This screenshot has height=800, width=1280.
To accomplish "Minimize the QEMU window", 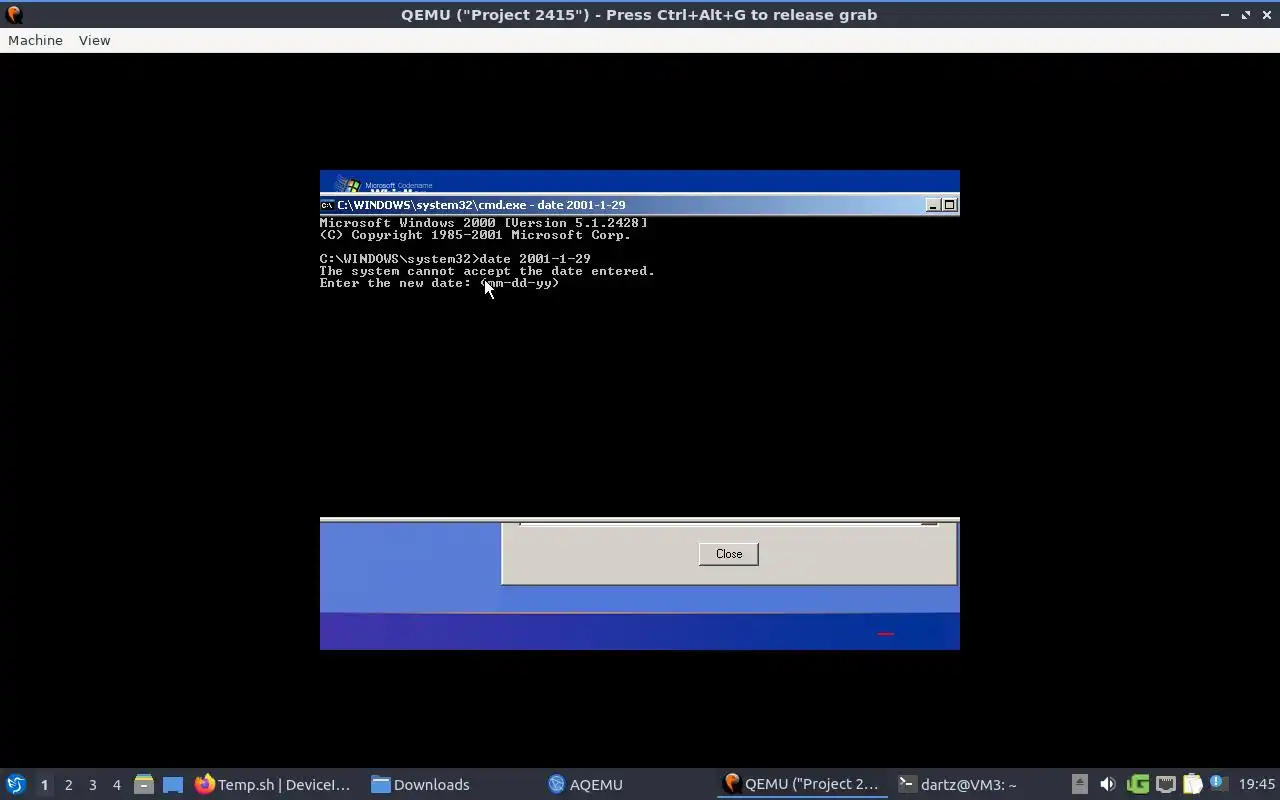I will click(x=1225, y=15).
